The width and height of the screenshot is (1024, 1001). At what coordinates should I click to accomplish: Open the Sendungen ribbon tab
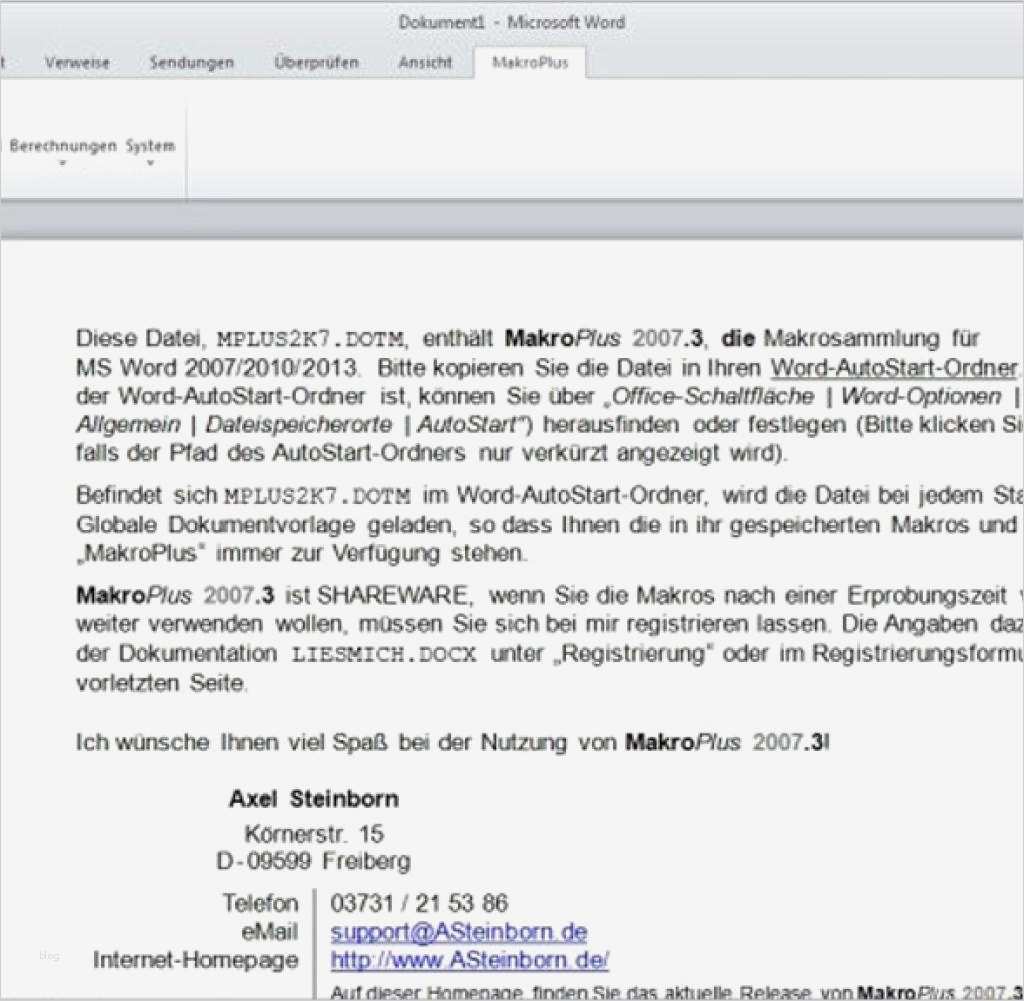(191, 63)
